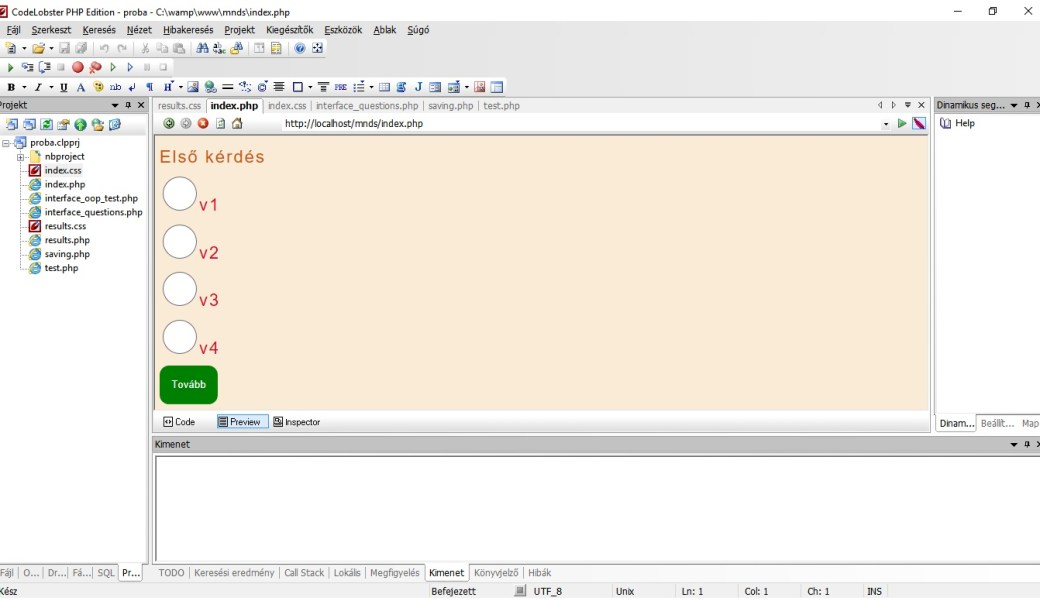The width and height of the screenshot is (1040, 601).
Task: Click the home icon in preview bar
Action: tap(237, 124)
